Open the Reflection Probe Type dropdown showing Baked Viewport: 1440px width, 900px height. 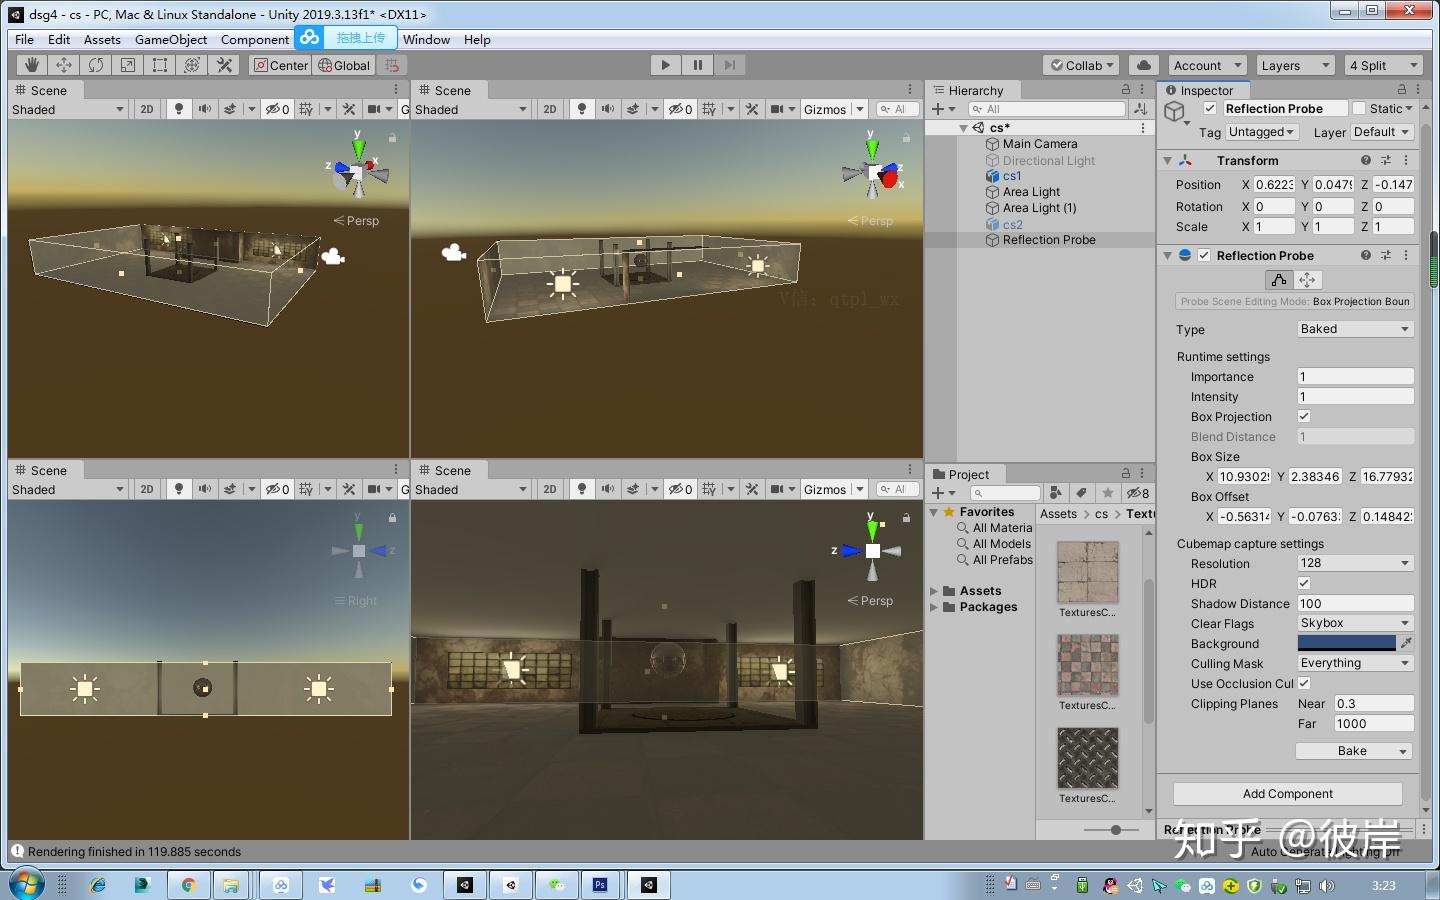pos(1354,328)
